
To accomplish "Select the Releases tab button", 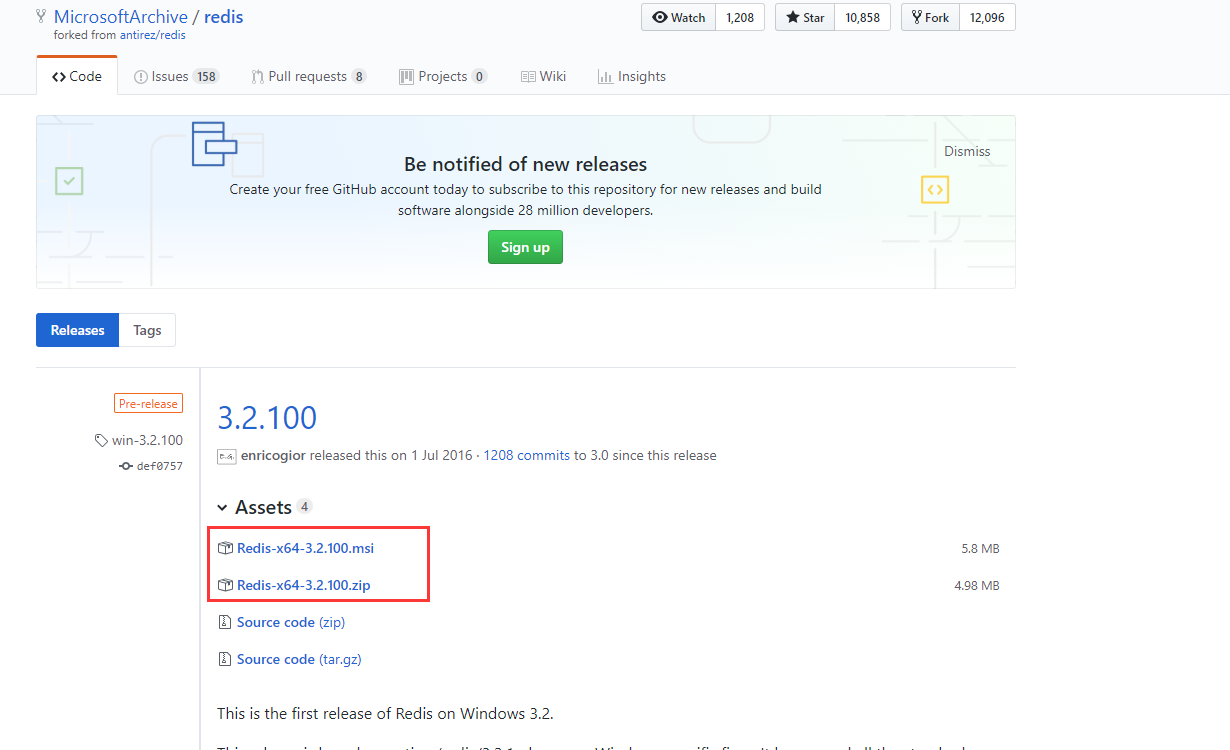I will pos(78,330).
